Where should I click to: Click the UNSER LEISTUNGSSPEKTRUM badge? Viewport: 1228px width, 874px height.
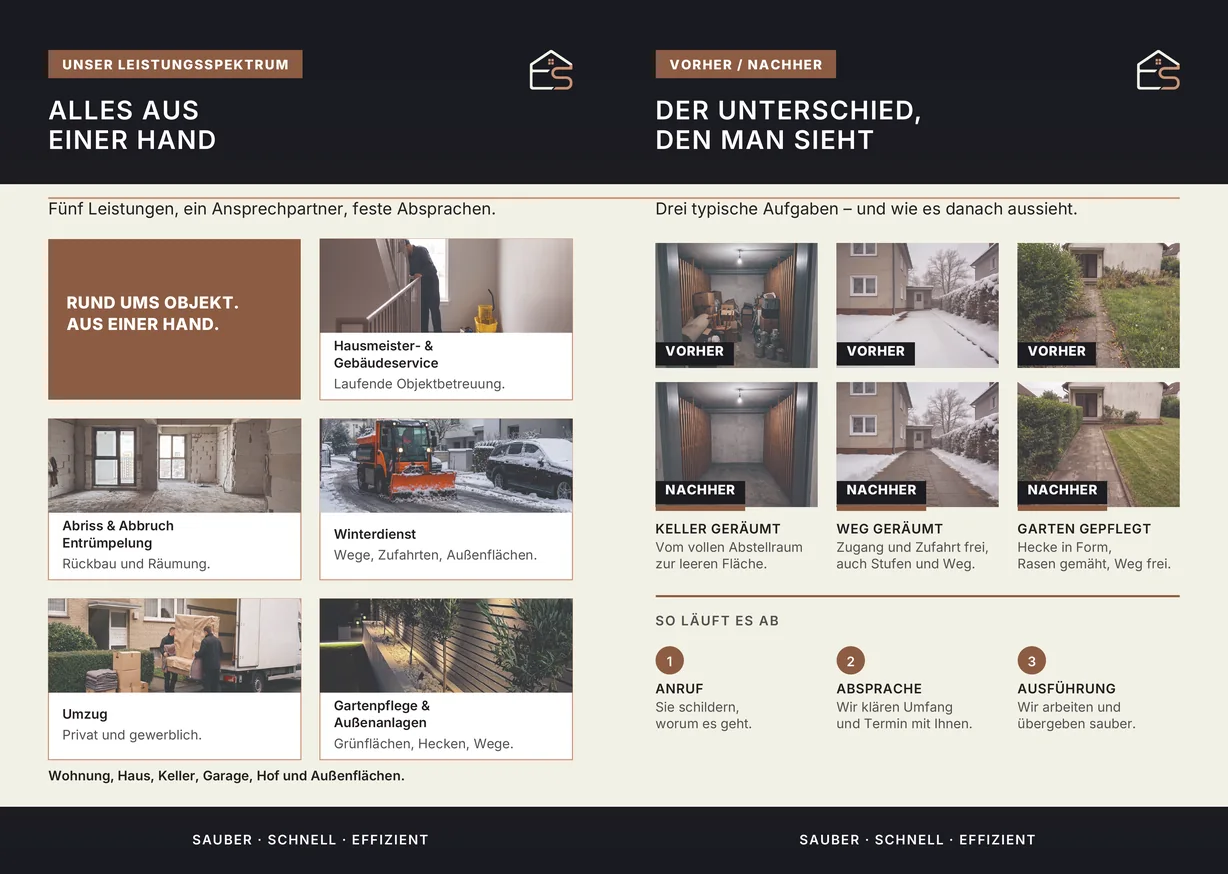(x=175, y=64)
